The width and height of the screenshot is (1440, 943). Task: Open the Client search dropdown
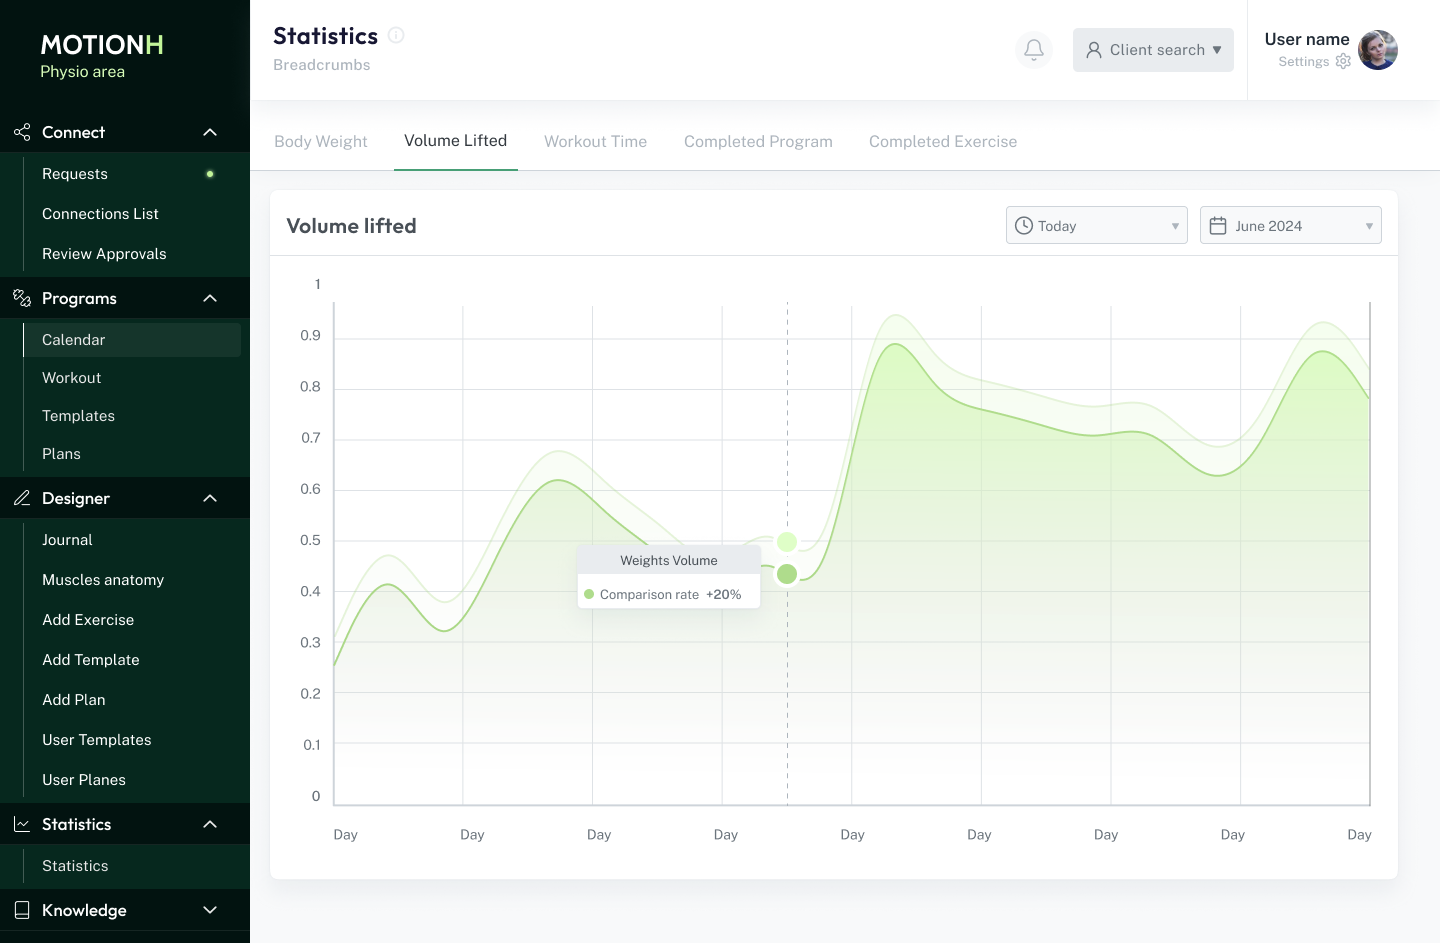(x=1153, y=50)
